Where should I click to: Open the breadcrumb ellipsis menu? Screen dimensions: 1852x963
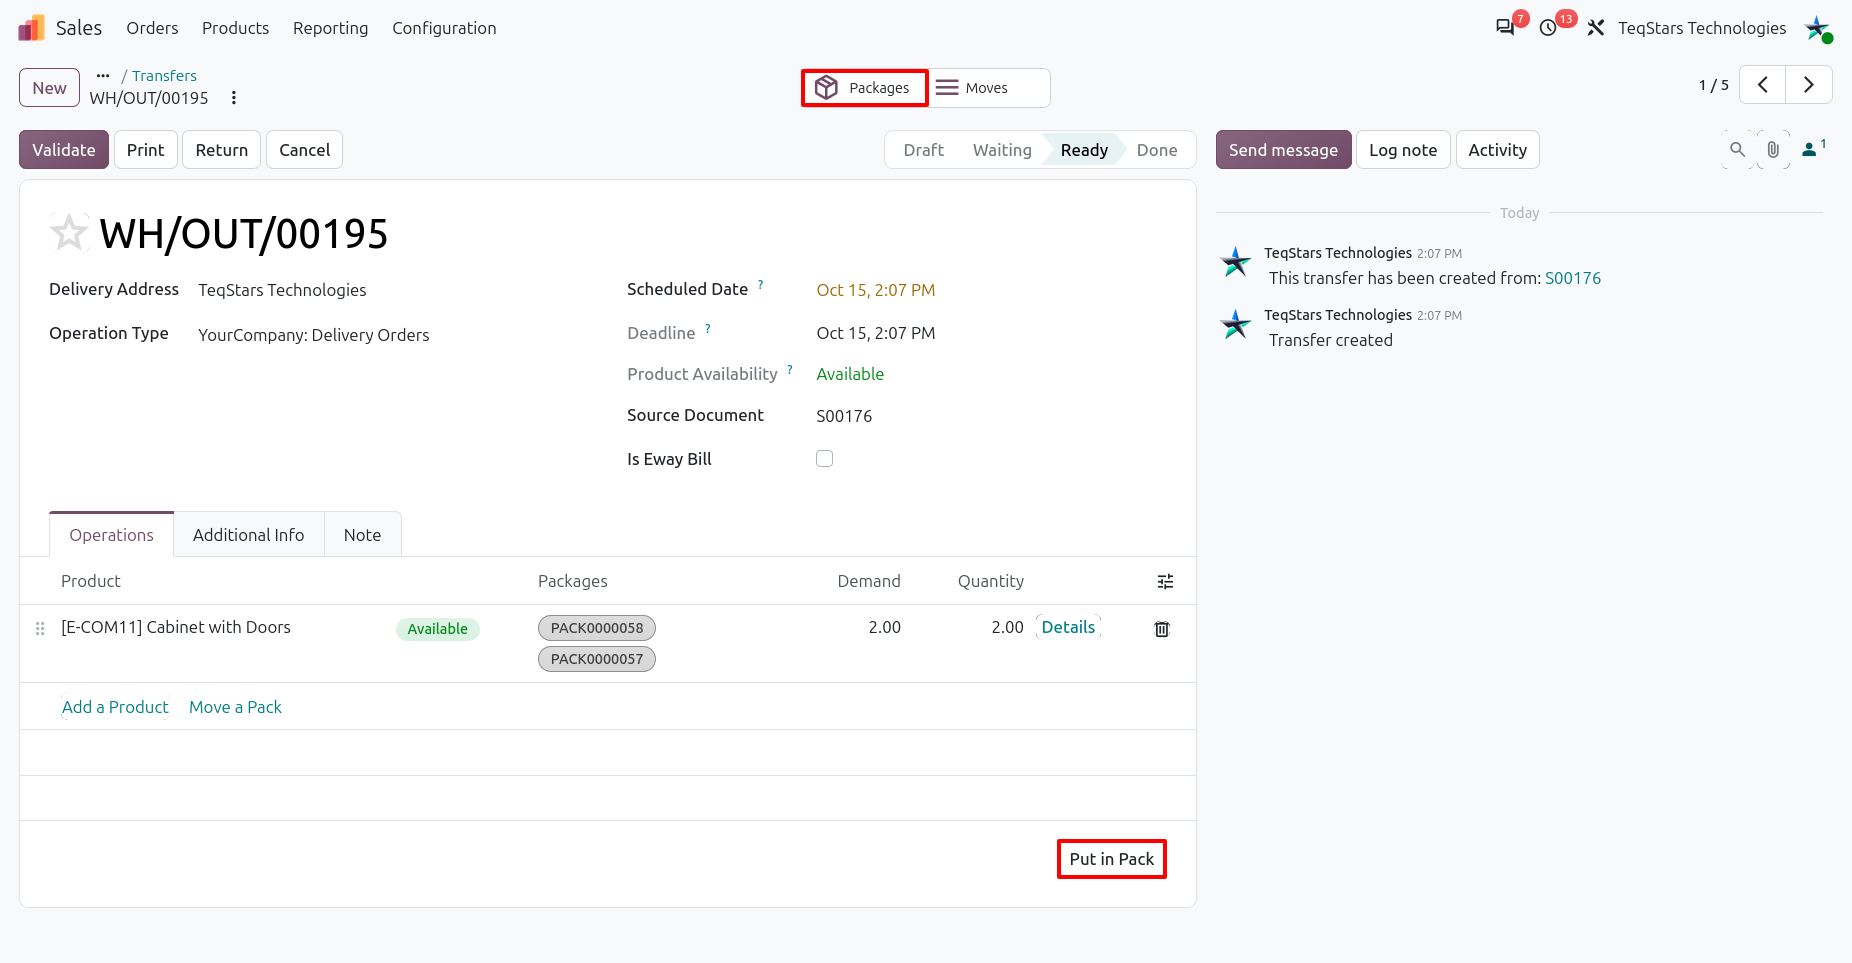tap(103, 75)
